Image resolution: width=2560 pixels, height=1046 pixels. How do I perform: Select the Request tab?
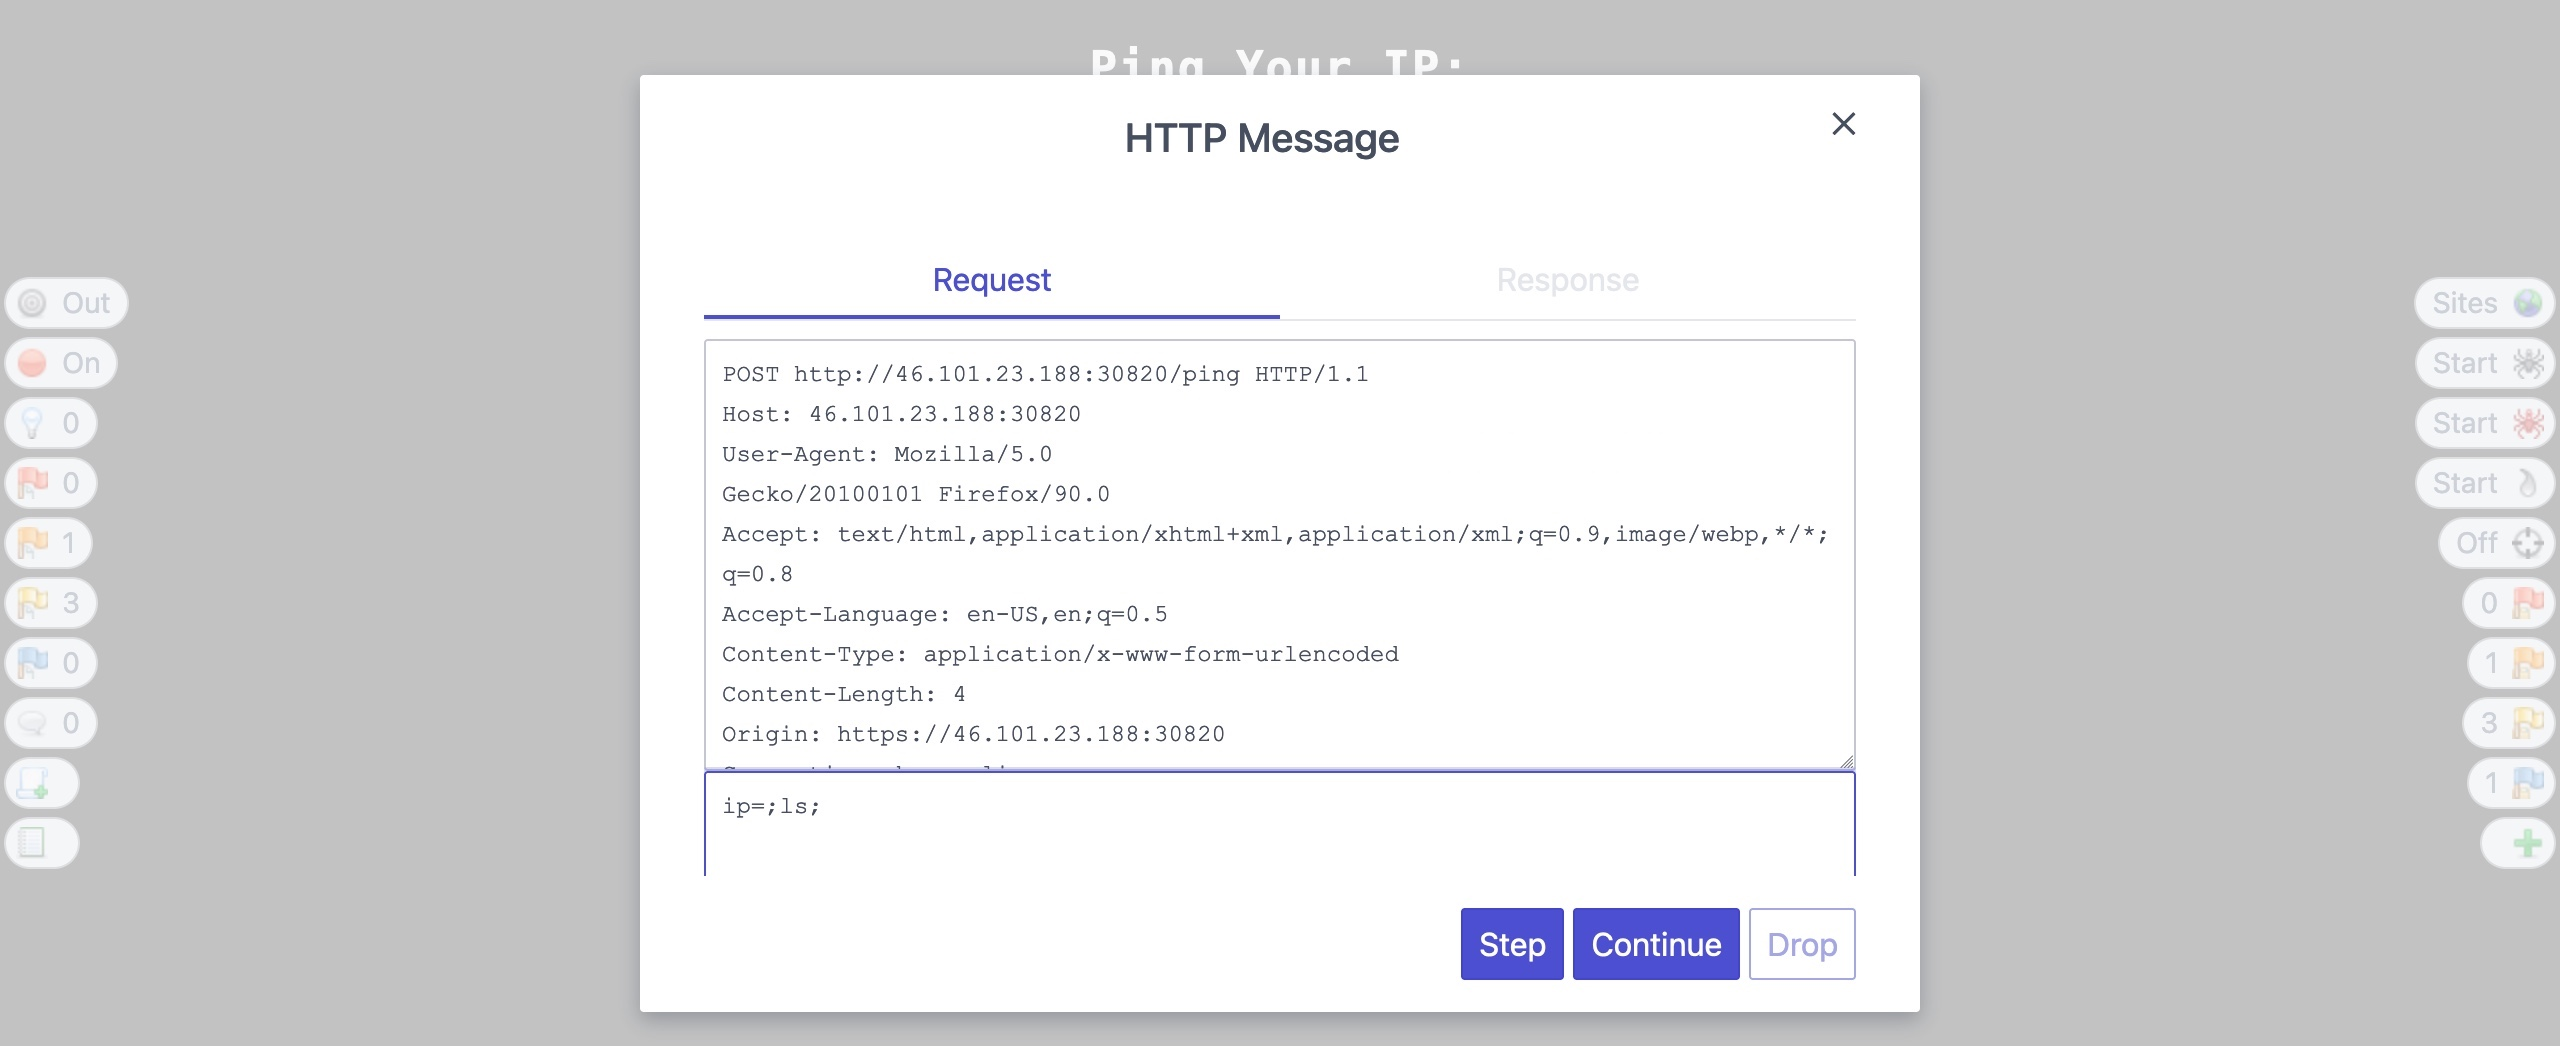pos(991,280)
